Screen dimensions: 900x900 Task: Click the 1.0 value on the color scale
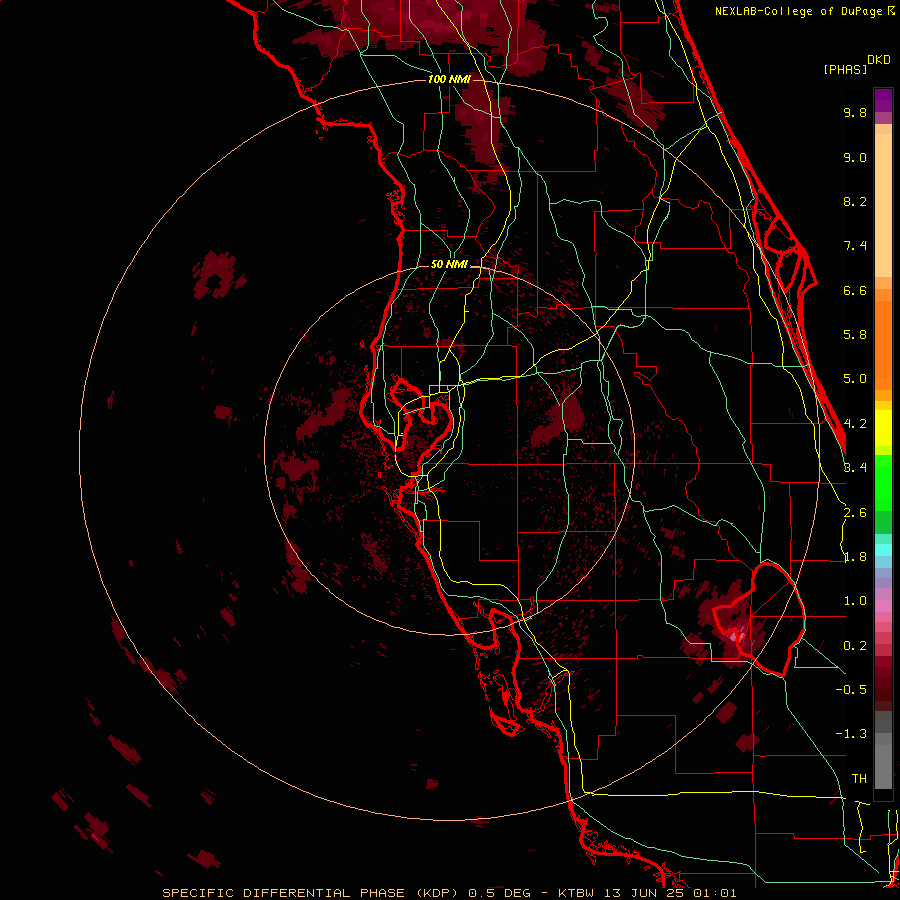pyautogui.click(x=855, y=601)
